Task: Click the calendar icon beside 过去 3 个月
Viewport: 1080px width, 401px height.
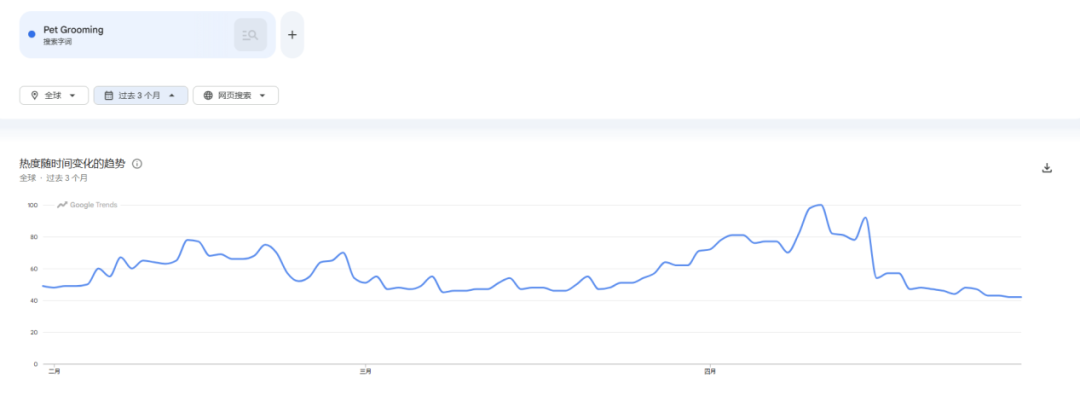Action: click(x=109, y=95)
